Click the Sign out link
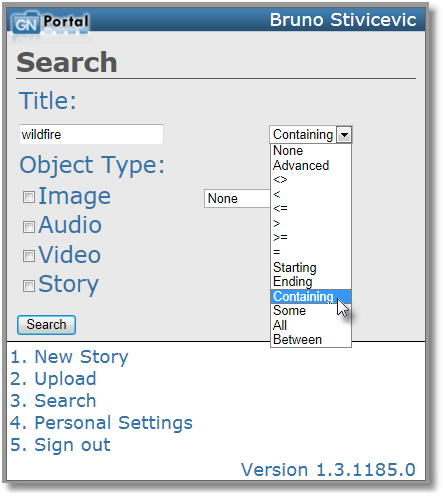Screen dimensions: 443x497 coord(60,445)
